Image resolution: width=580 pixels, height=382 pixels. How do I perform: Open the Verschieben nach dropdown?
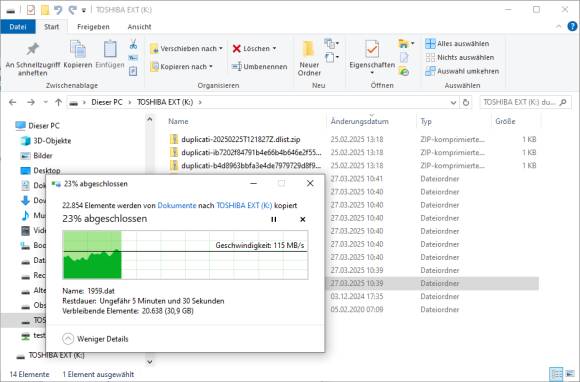pyautogui.click(x=187, y=49)
